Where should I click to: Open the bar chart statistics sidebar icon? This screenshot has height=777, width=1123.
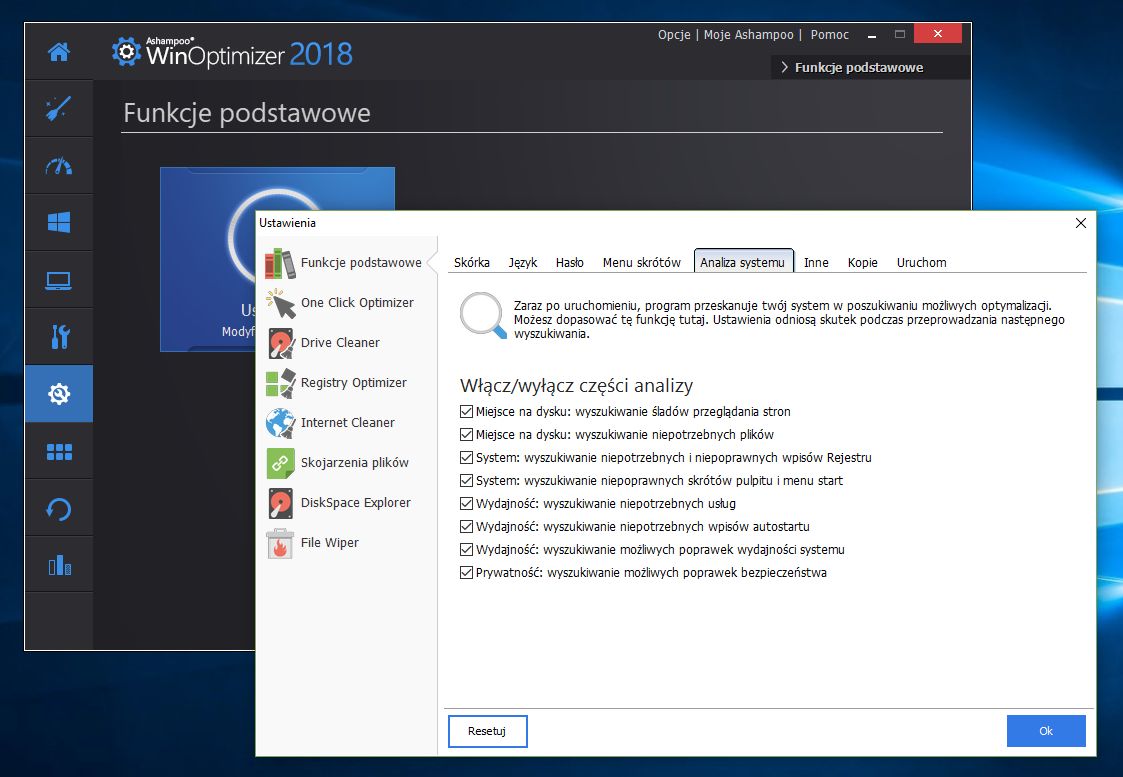pyautogui.click(x=59, y=566)
